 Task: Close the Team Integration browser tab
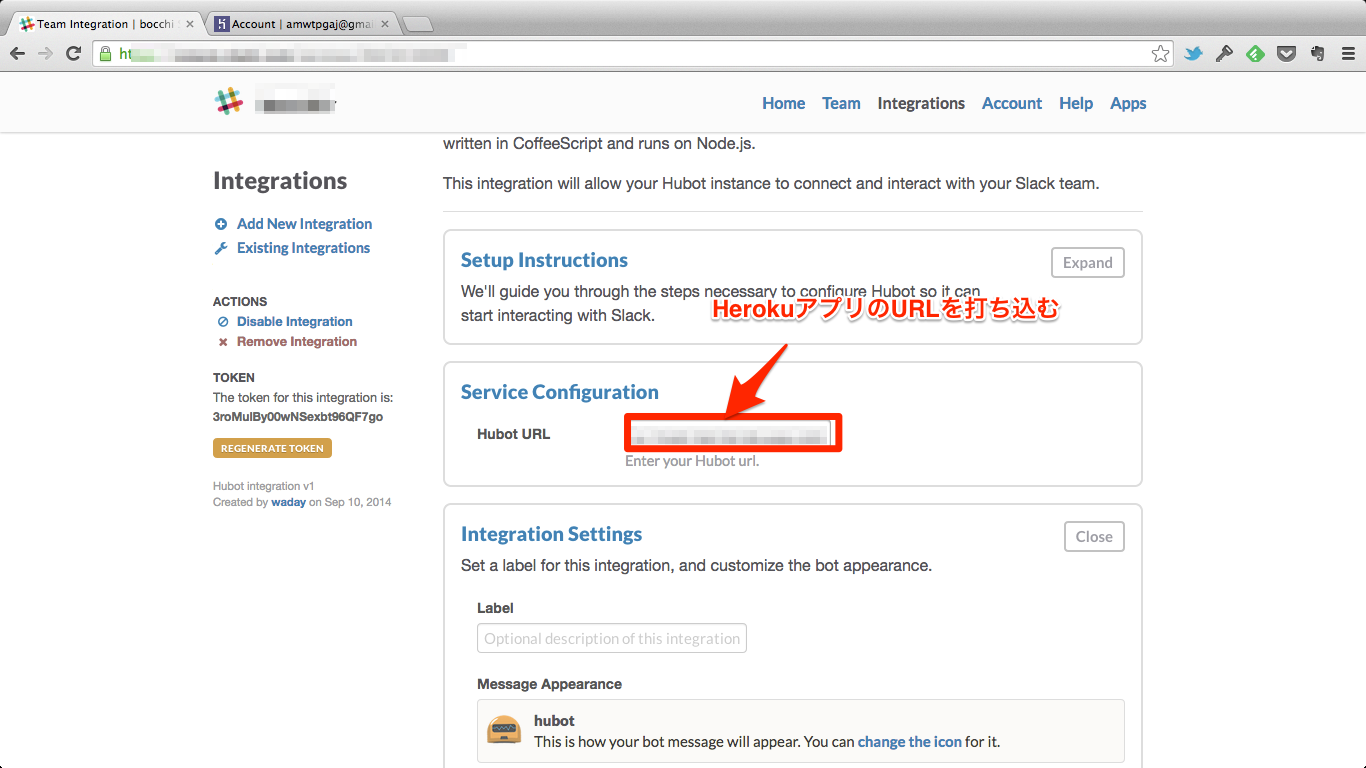pos(190,24)
